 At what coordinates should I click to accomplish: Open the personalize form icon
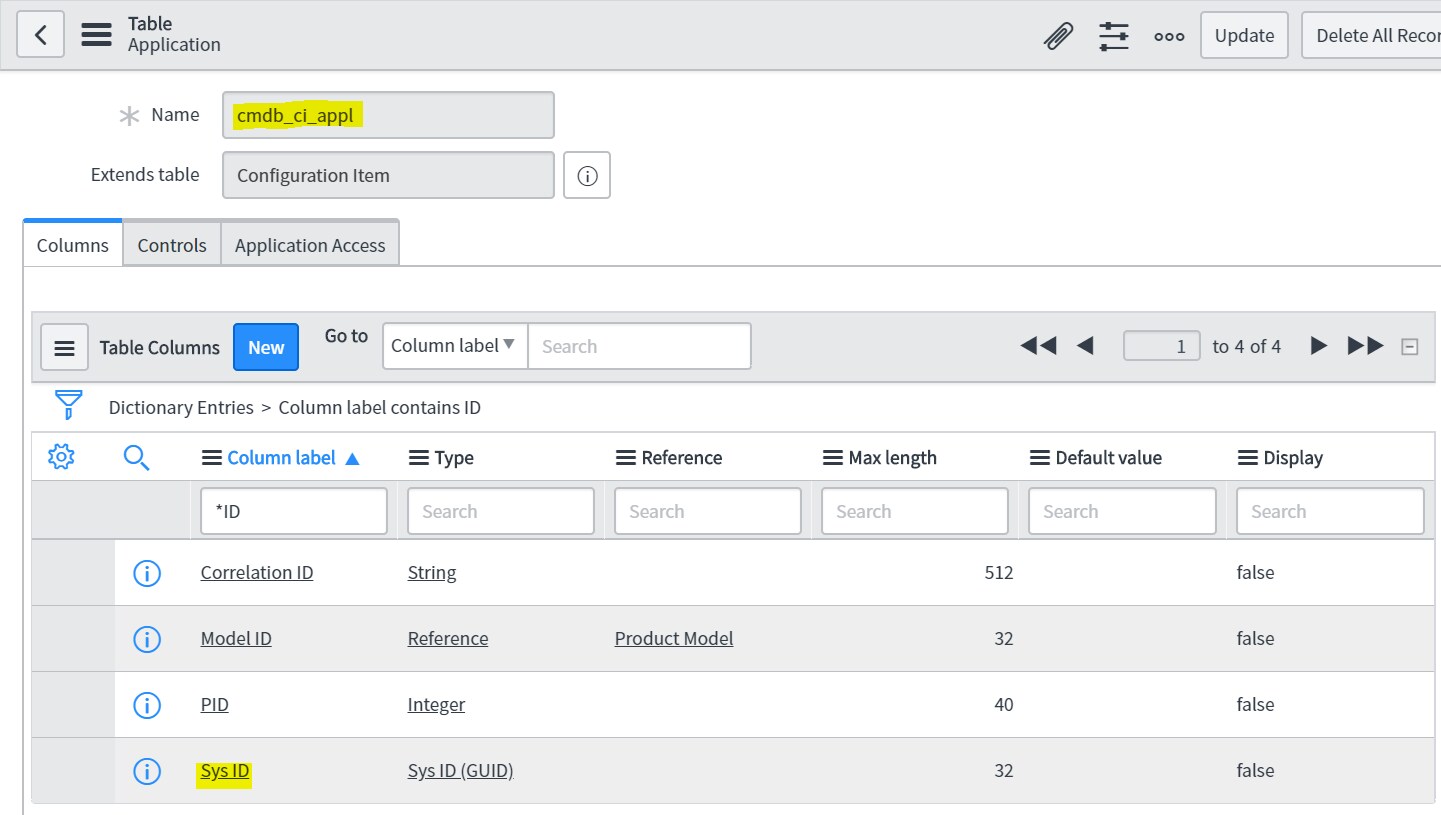click(x=1114, y=34)
